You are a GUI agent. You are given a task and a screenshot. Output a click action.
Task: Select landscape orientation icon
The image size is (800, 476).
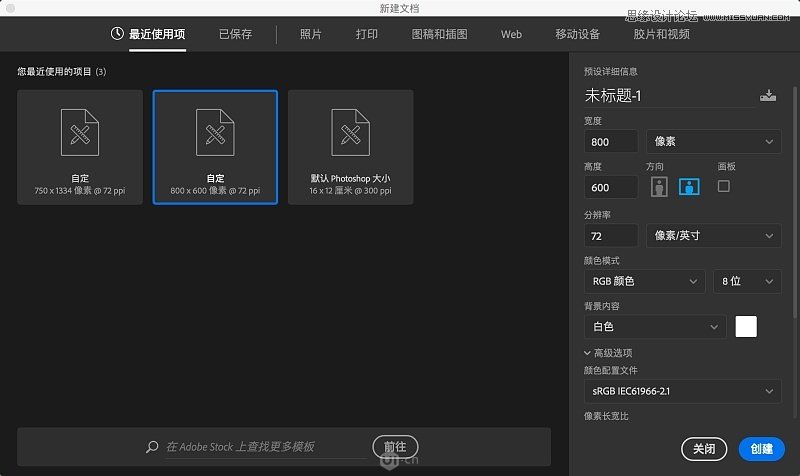689,186
